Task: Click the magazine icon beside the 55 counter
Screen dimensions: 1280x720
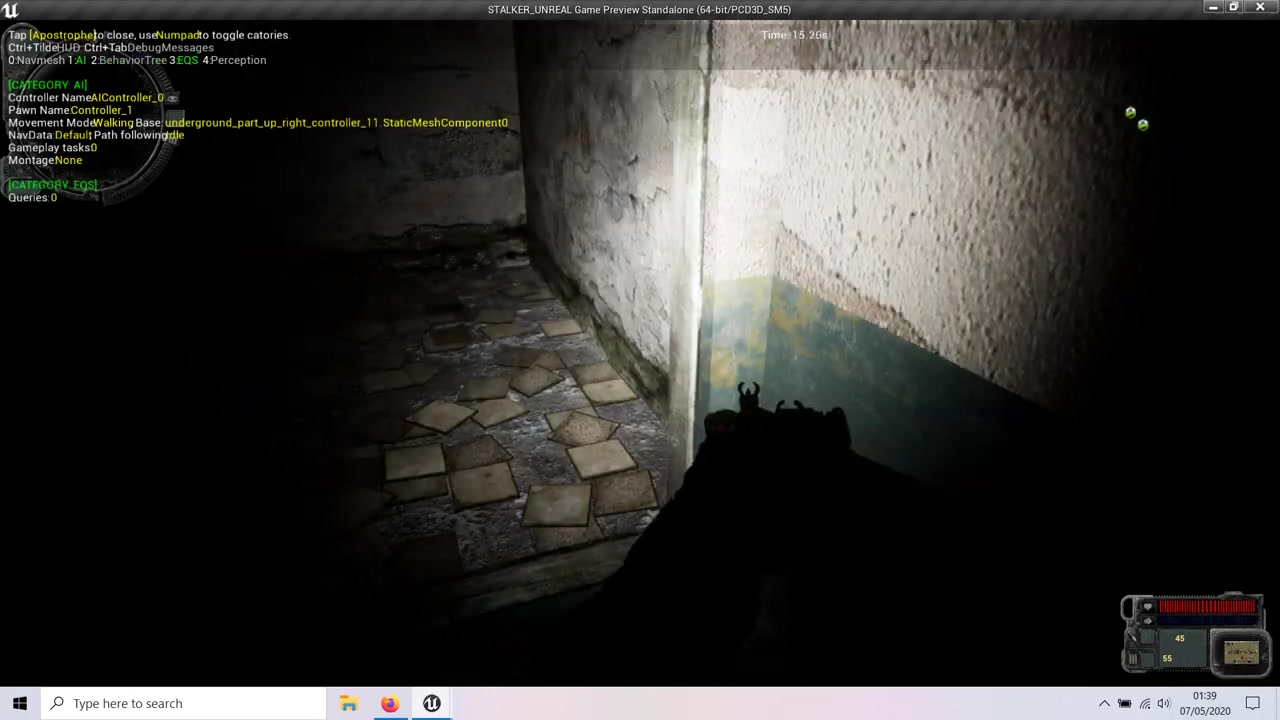Action: click(1133, 658)
